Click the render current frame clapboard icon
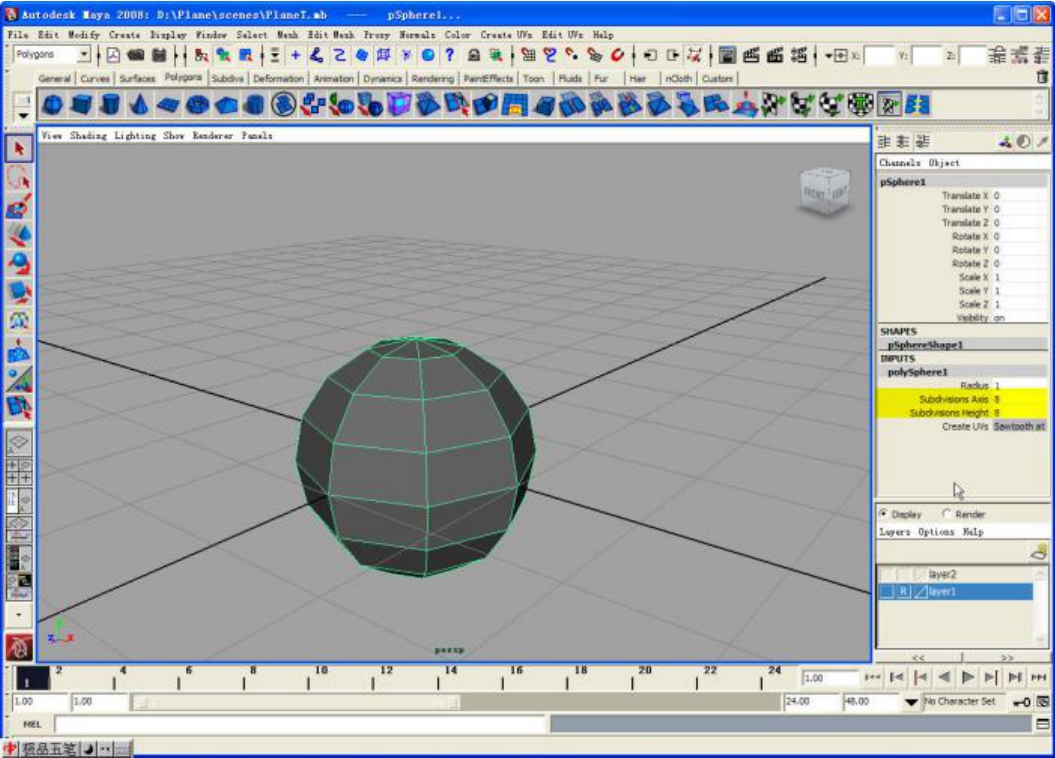This screenshot has width=1055, height=758. point(752,55)
